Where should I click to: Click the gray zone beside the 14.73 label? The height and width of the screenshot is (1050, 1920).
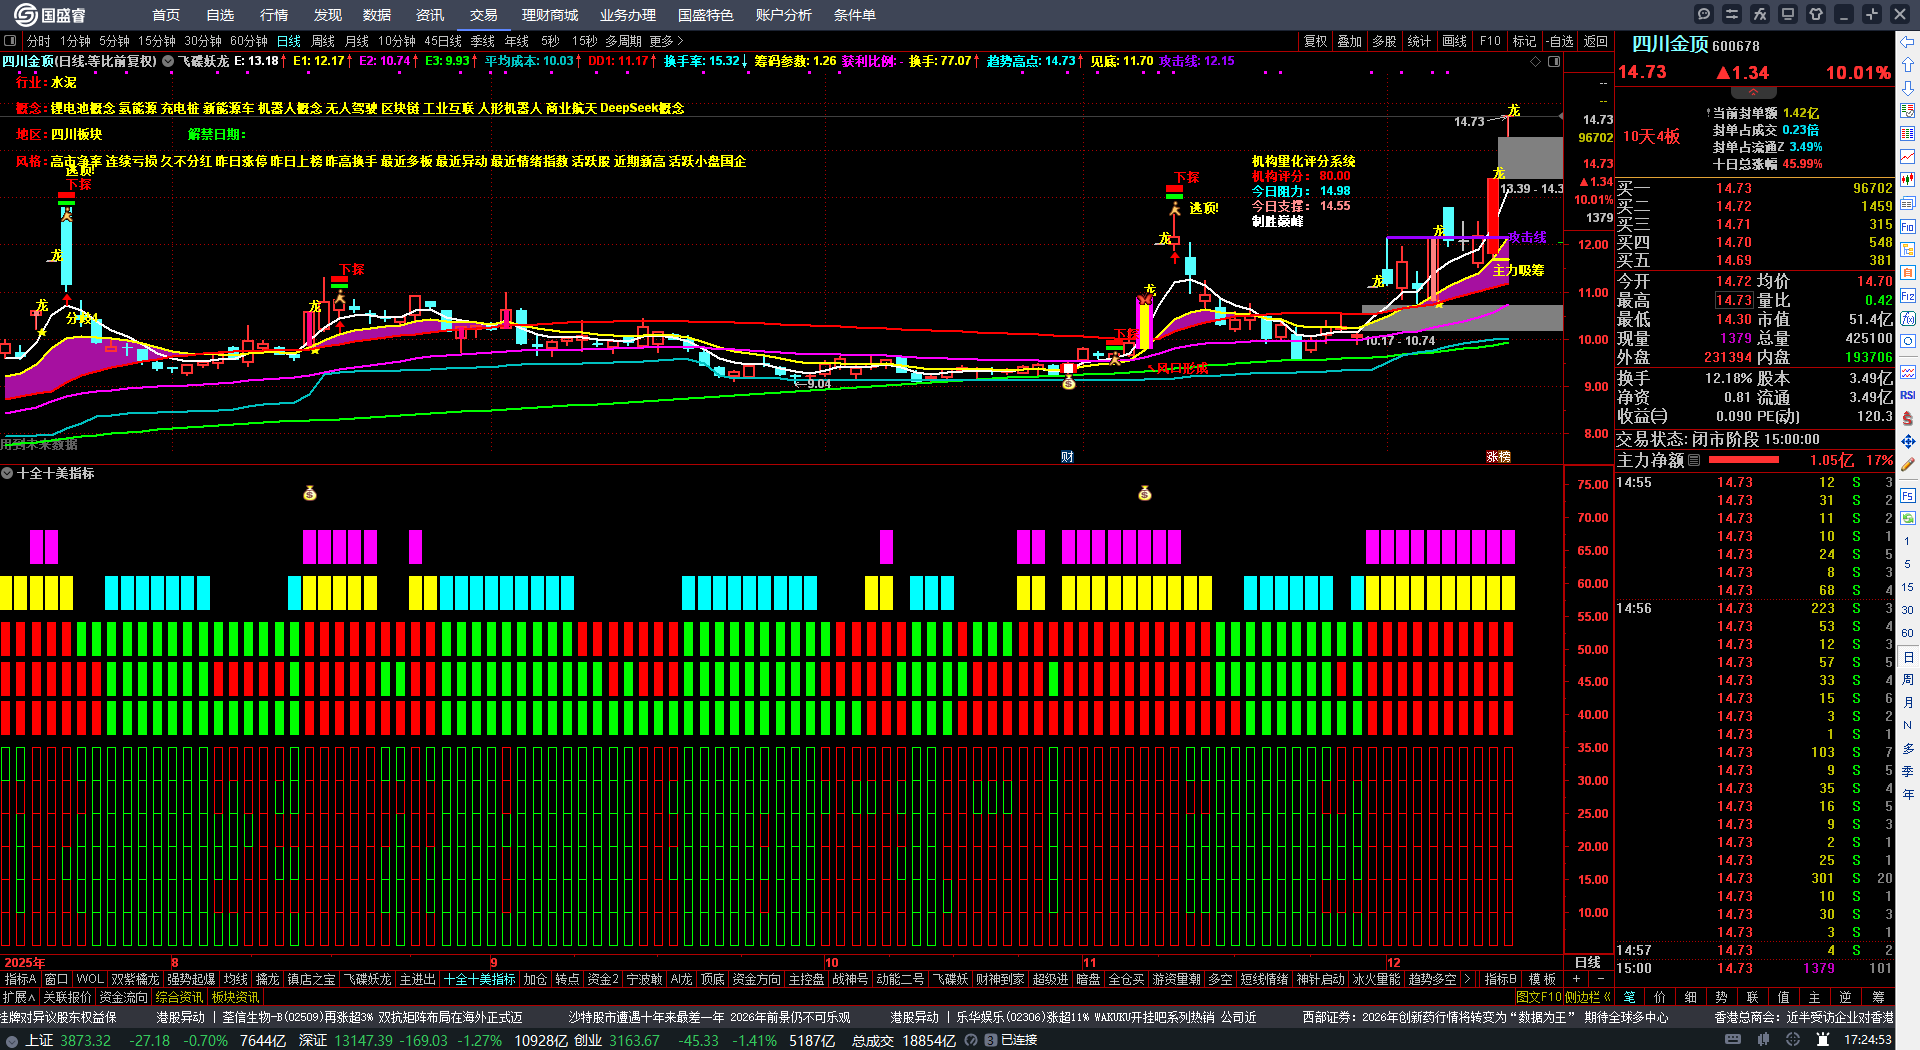(1530, 158)
